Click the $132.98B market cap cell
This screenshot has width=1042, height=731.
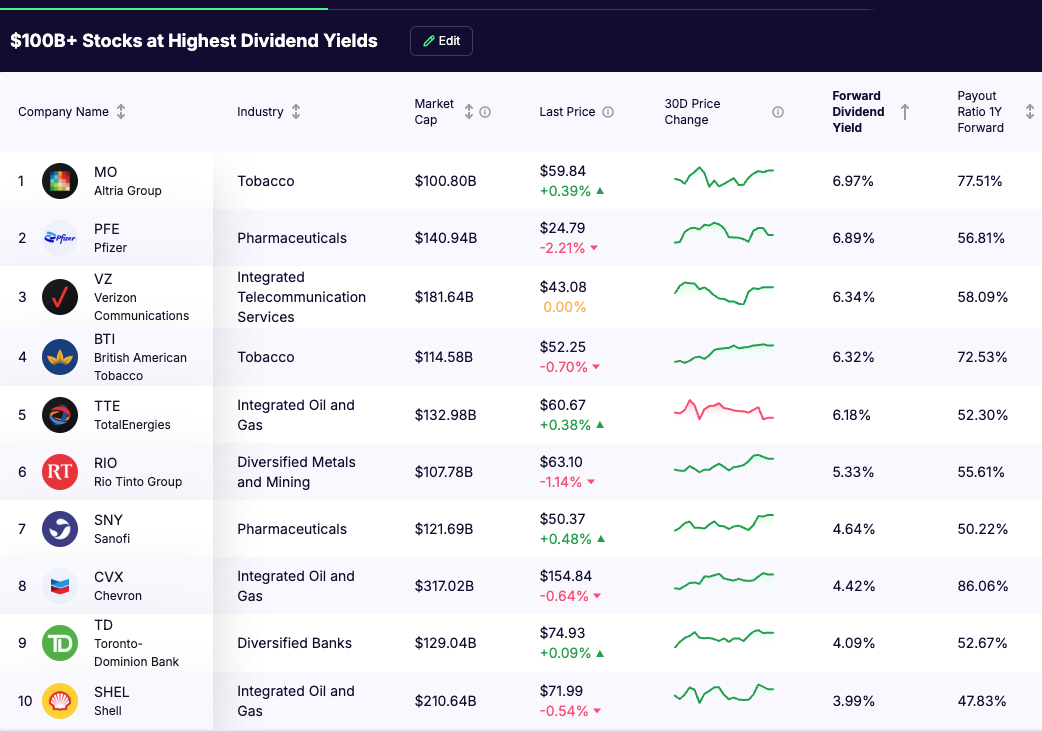pos(445,415)
